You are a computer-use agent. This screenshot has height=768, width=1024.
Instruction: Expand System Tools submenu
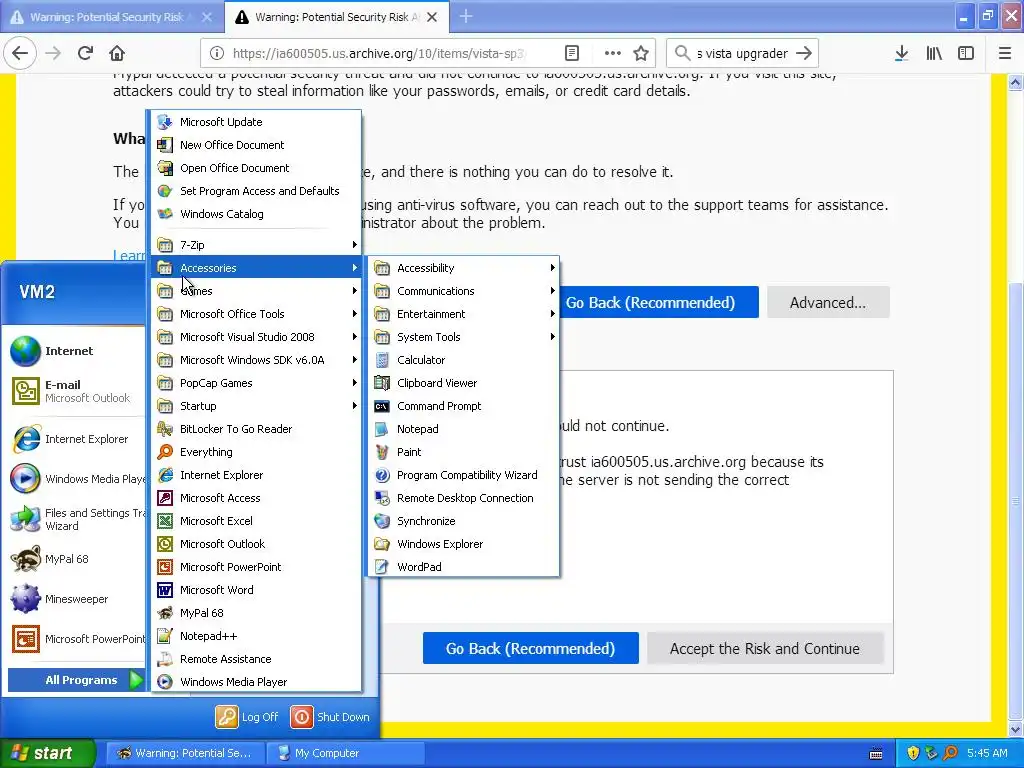tap(464, 336)
